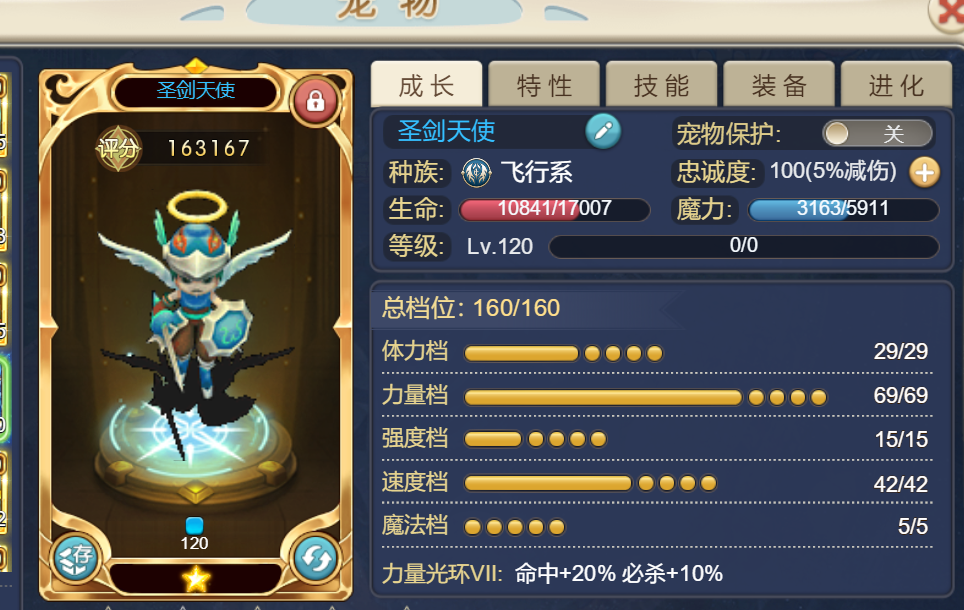Click the 等级 experience bar showing 0/0

(x=743, y=246)
